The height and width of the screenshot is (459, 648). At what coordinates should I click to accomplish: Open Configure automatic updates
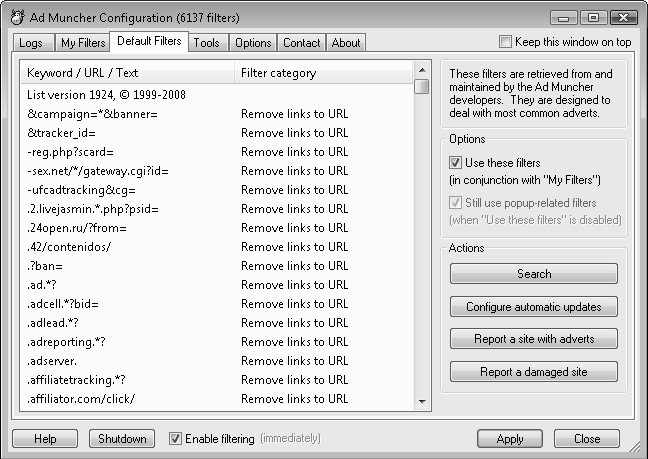tap(534, 307)
